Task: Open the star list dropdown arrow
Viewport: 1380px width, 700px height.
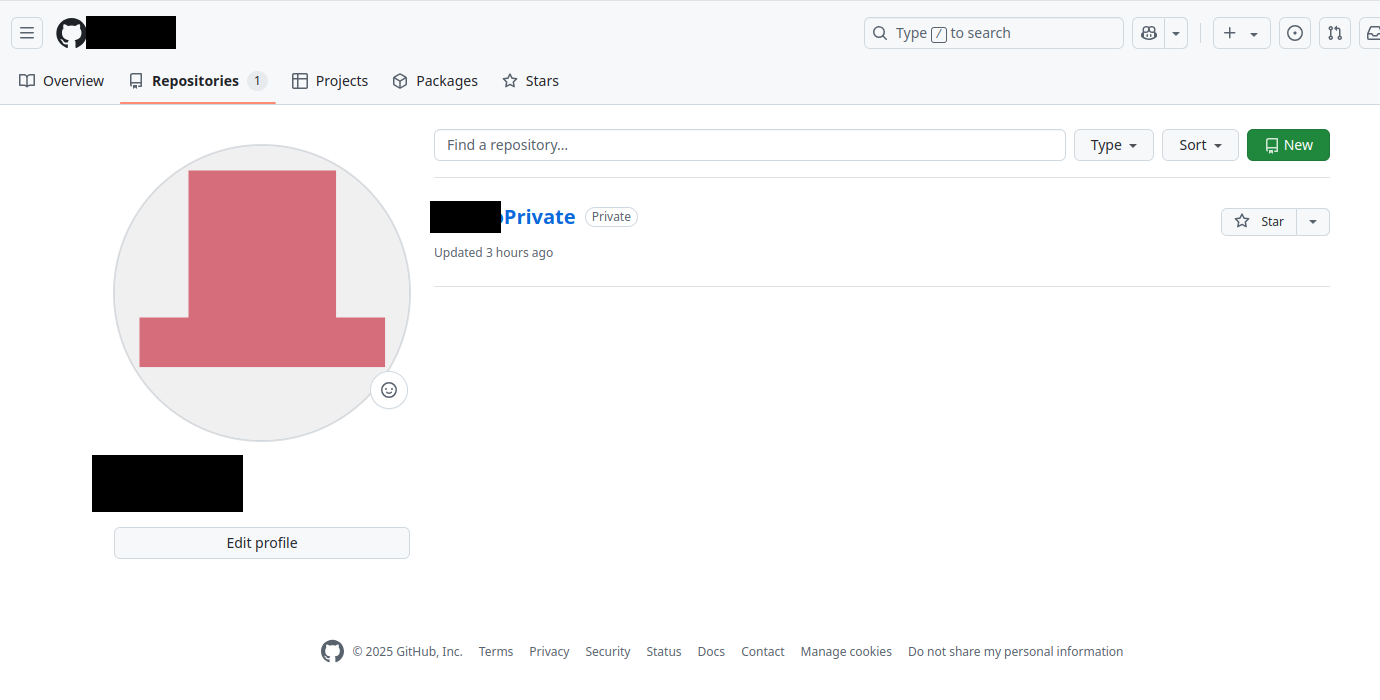Action: tap(1312, 221)
